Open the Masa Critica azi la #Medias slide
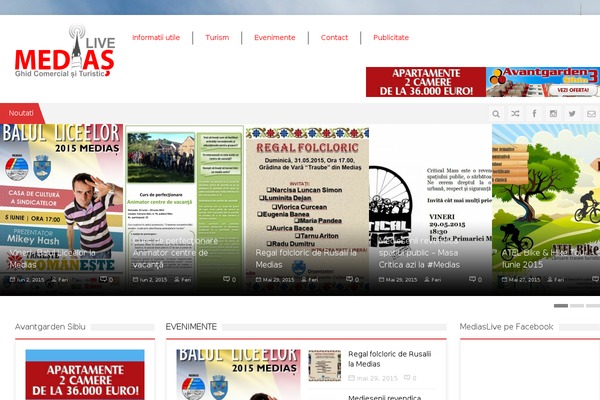 point(430,210)
